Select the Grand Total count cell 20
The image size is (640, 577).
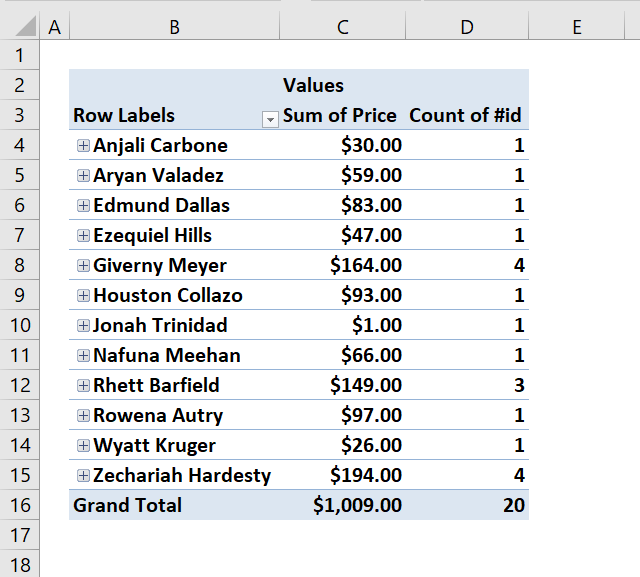pos(467,505)
